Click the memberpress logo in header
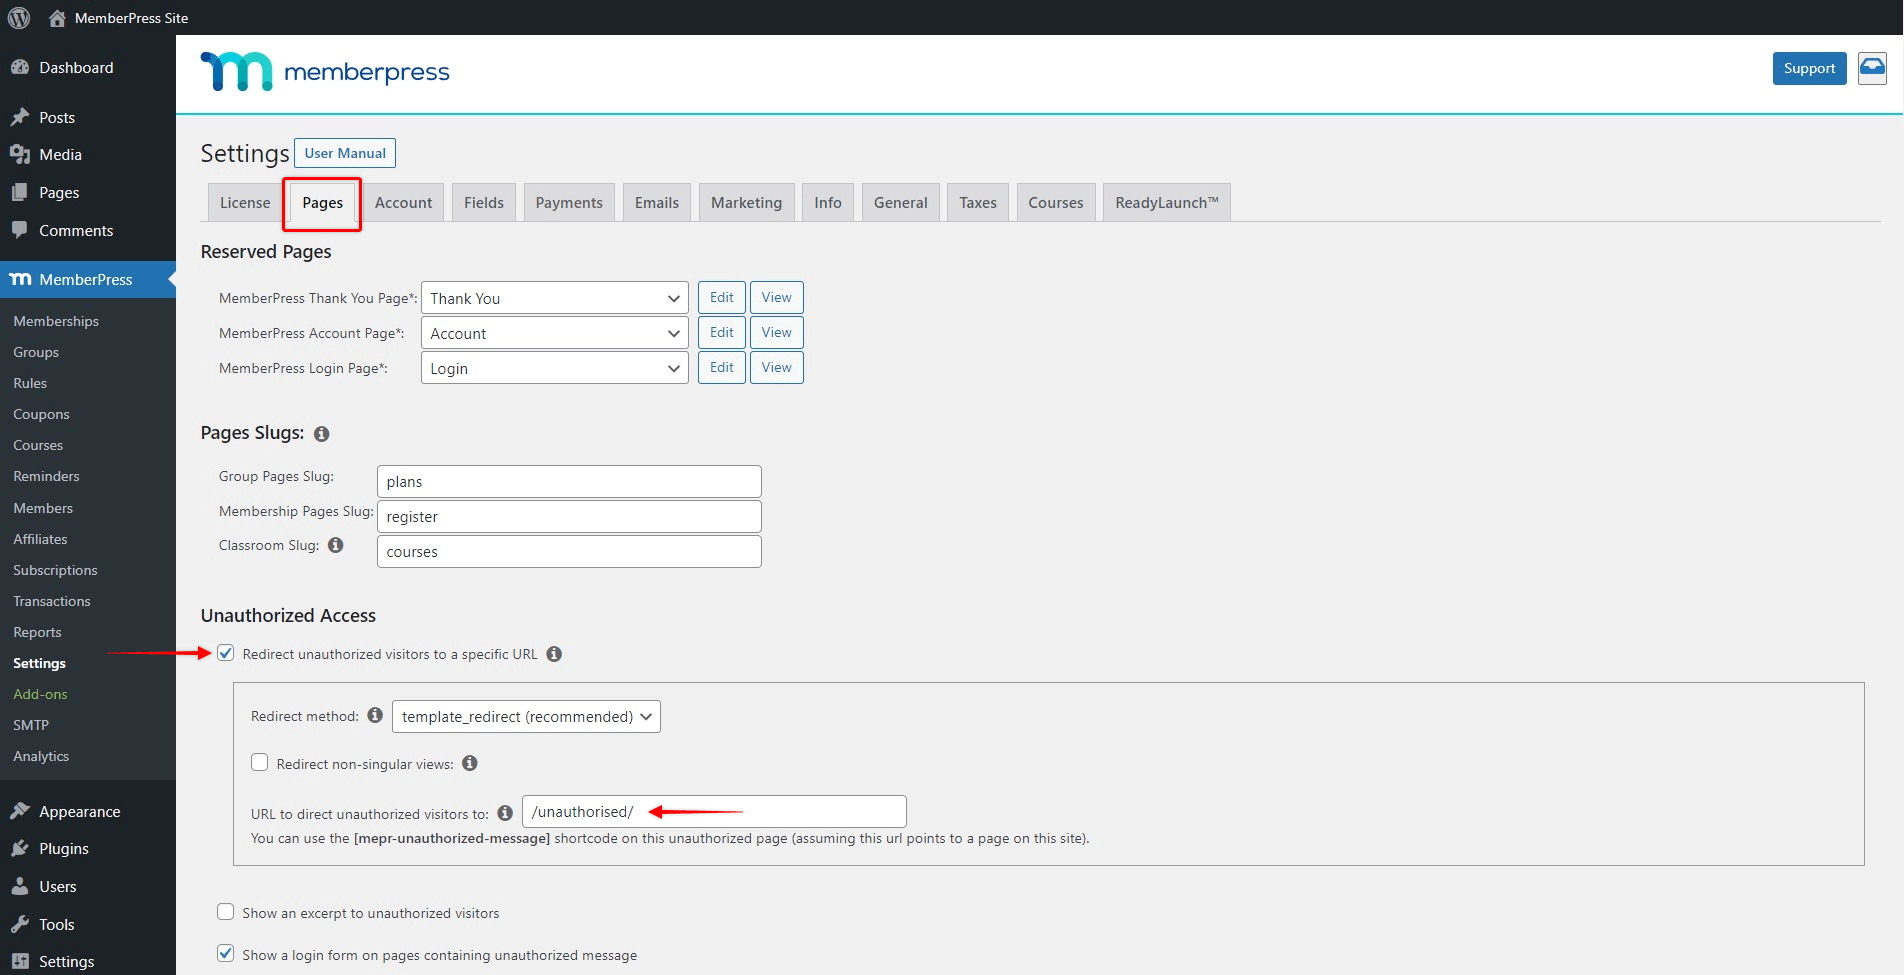 (325, 71)
